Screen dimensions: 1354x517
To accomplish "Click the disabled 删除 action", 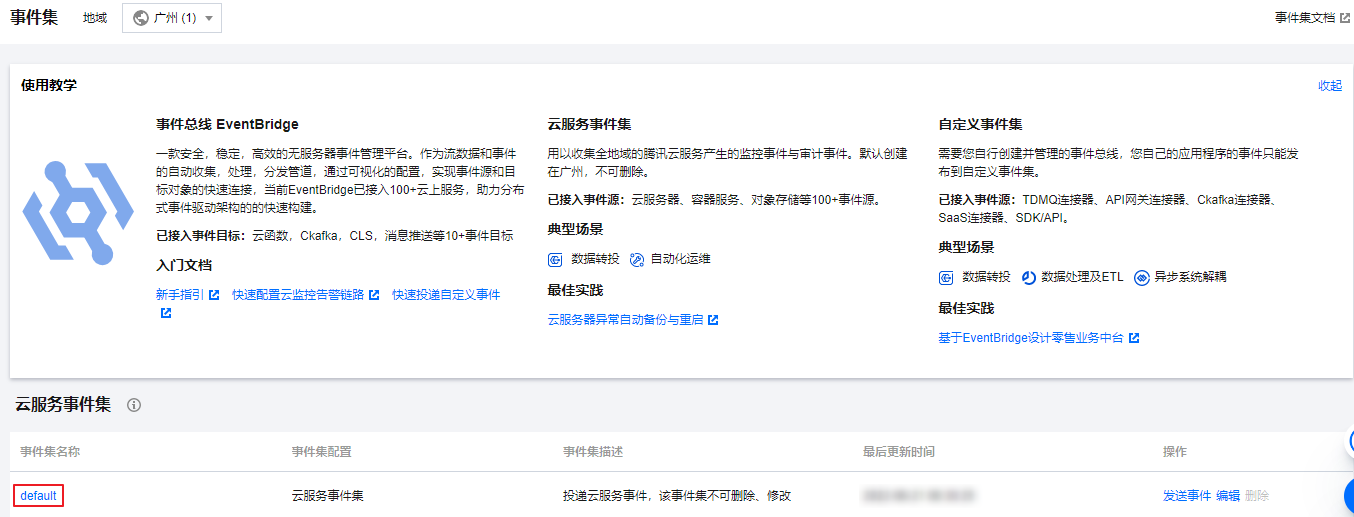I will (x=1257, y=496).
